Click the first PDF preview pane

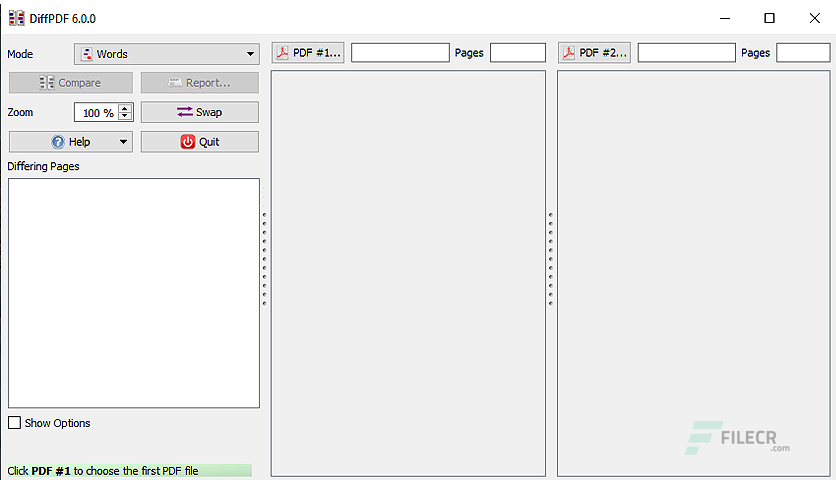tap(408, 273)
